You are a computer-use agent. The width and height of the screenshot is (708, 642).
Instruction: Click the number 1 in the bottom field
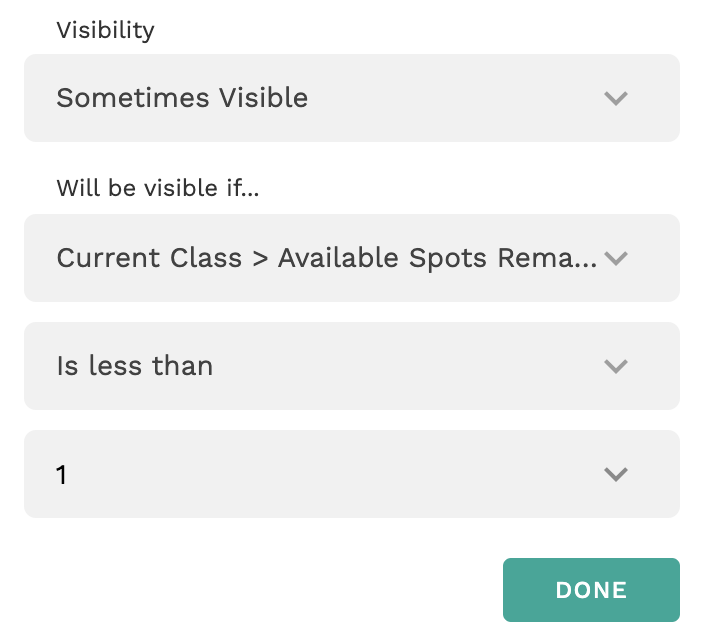pos(62,474)
